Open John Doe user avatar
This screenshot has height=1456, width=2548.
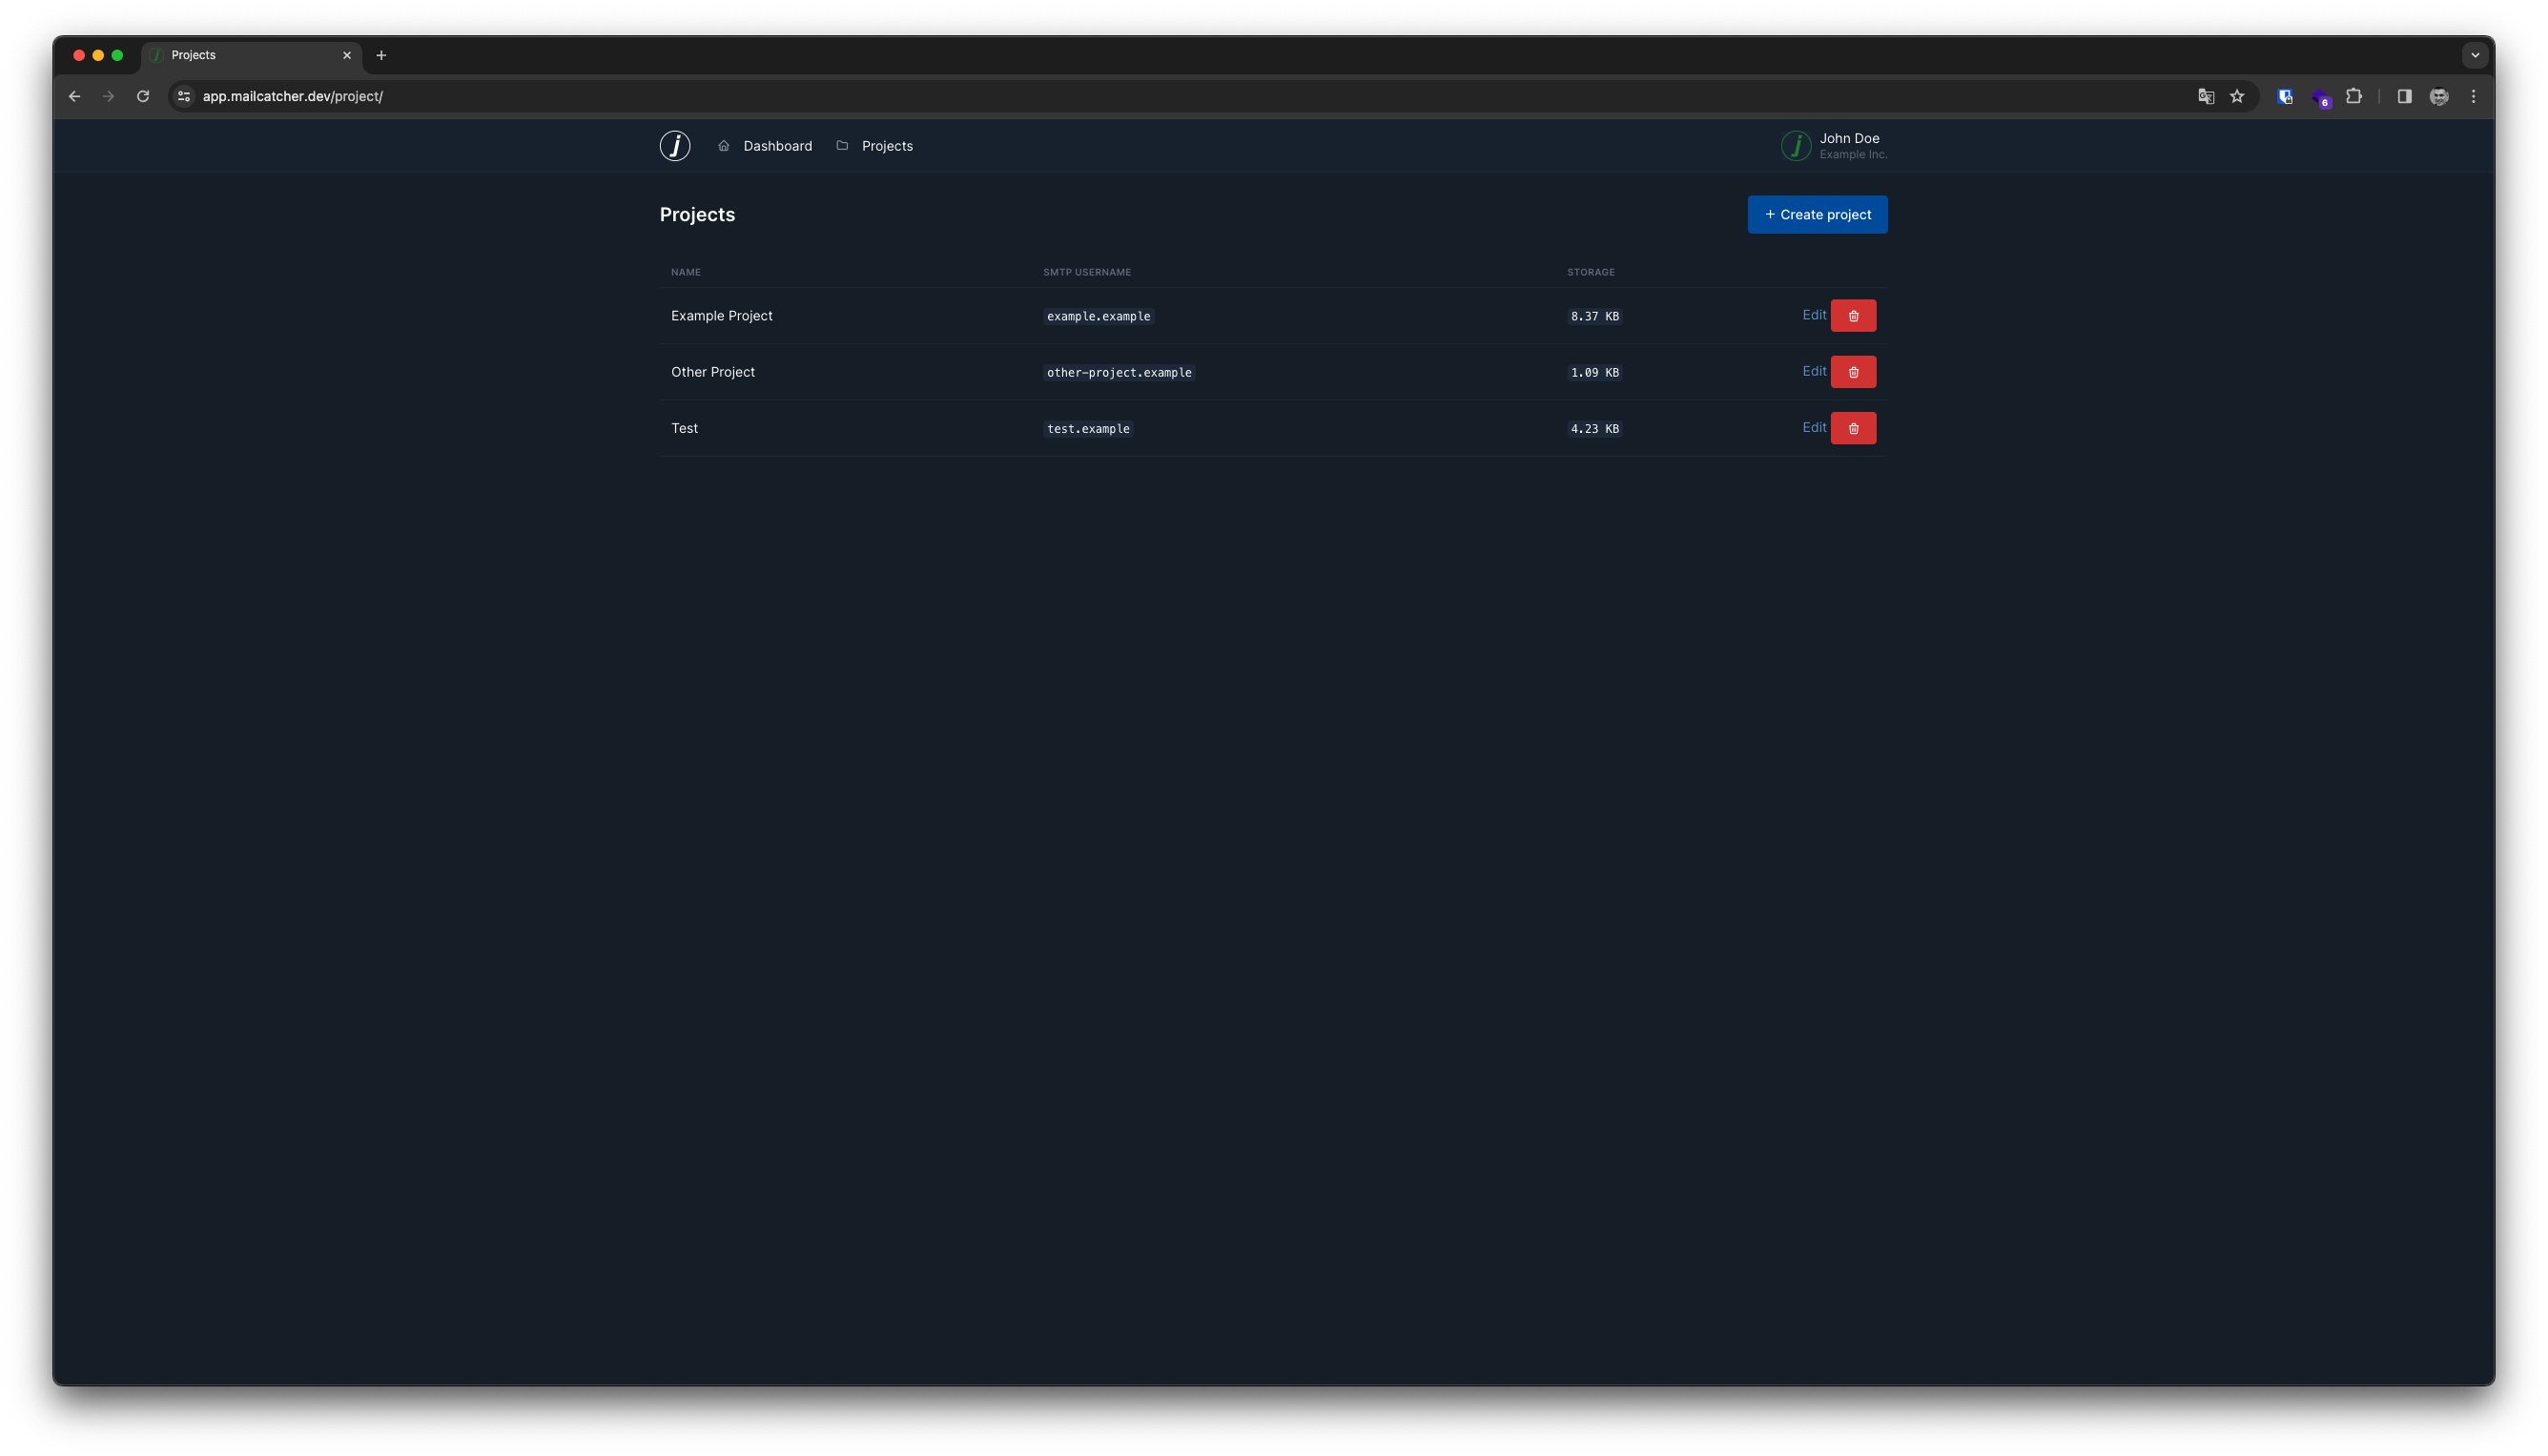coord(1796,146)
